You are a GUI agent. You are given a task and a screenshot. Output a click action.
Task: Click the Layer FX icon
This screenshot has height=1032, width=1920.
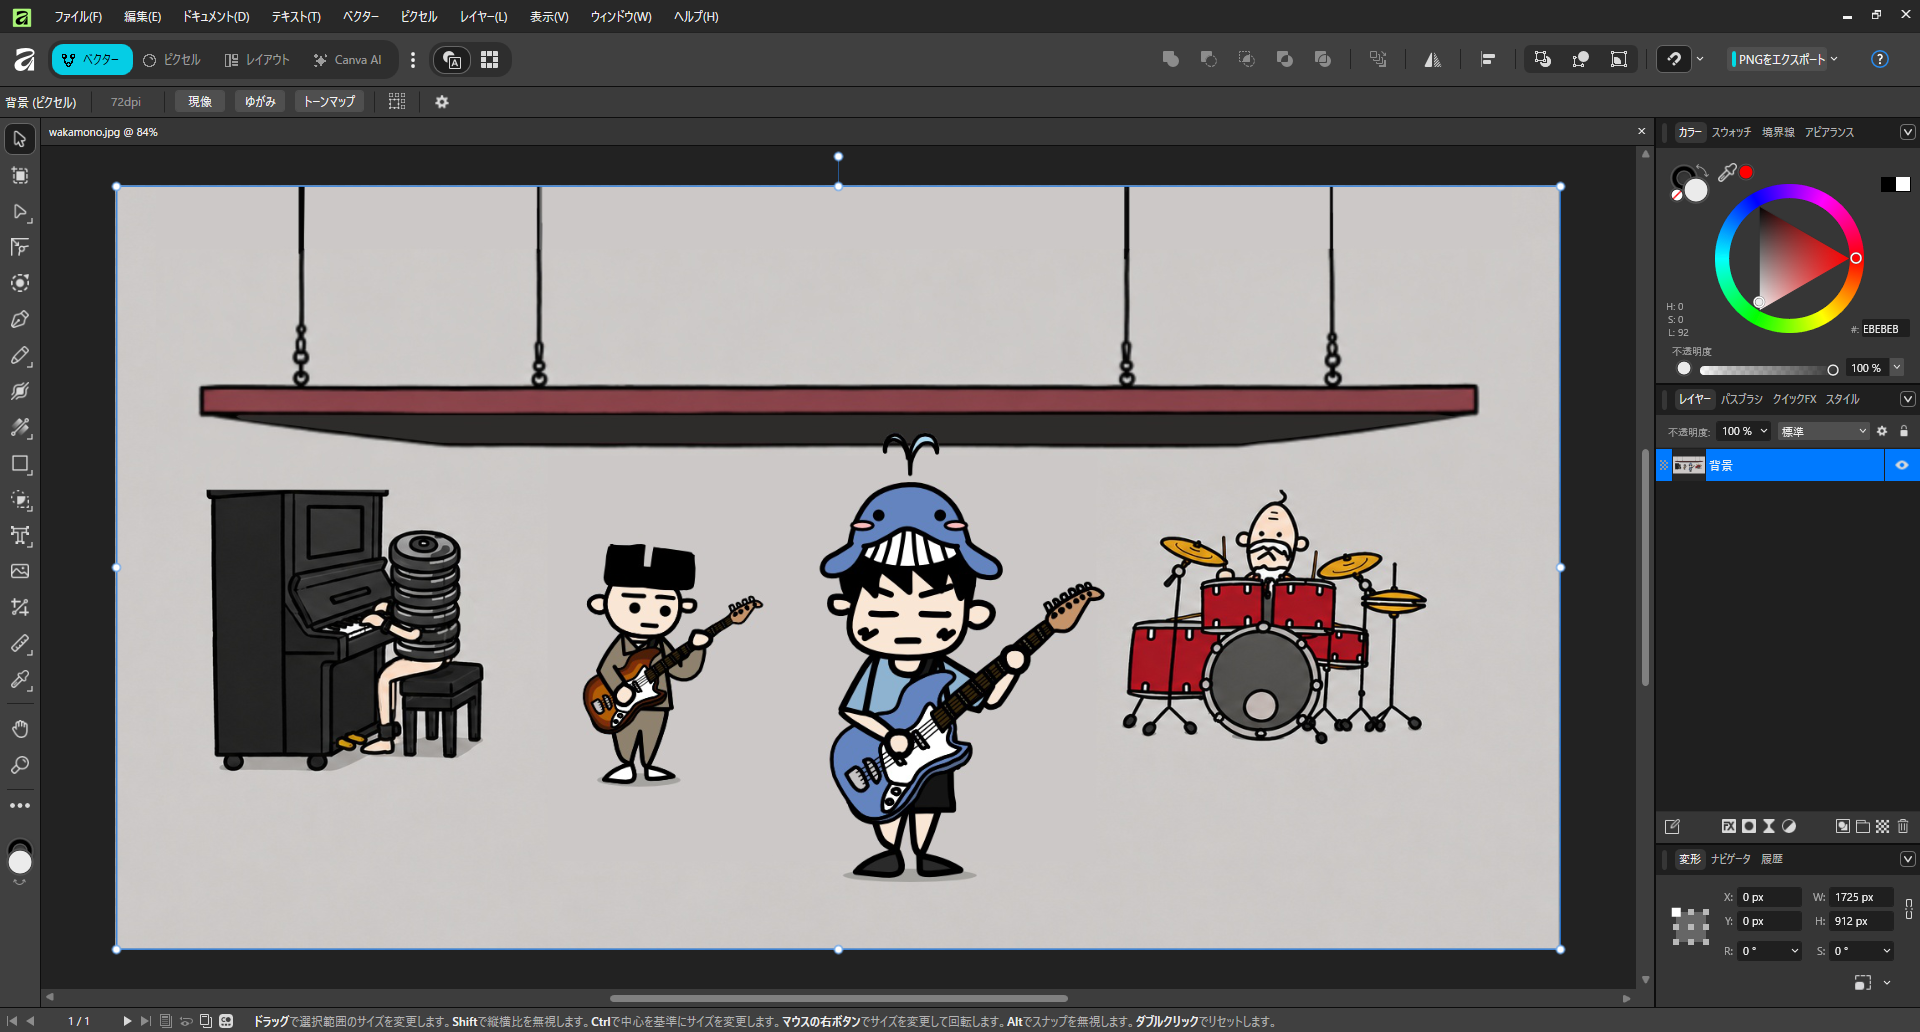point(1729,826)
